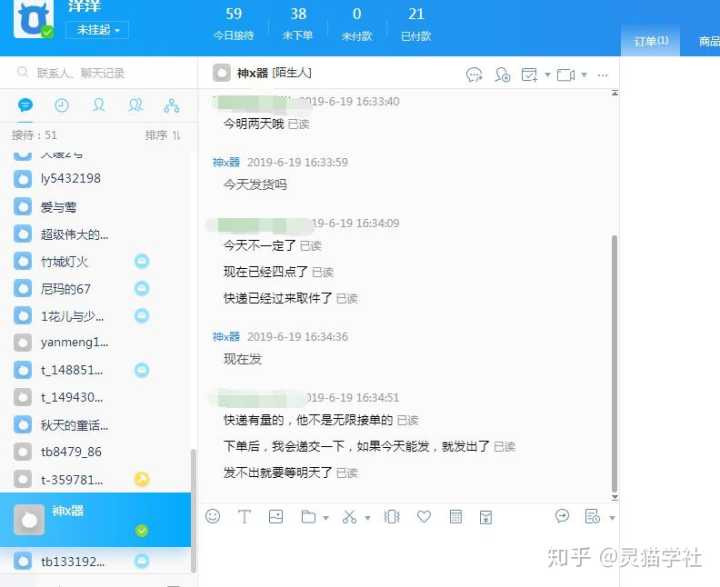Expand the file folder dropdown arrow
Screen dimensions: 720x587
click(x=326, y=518)
